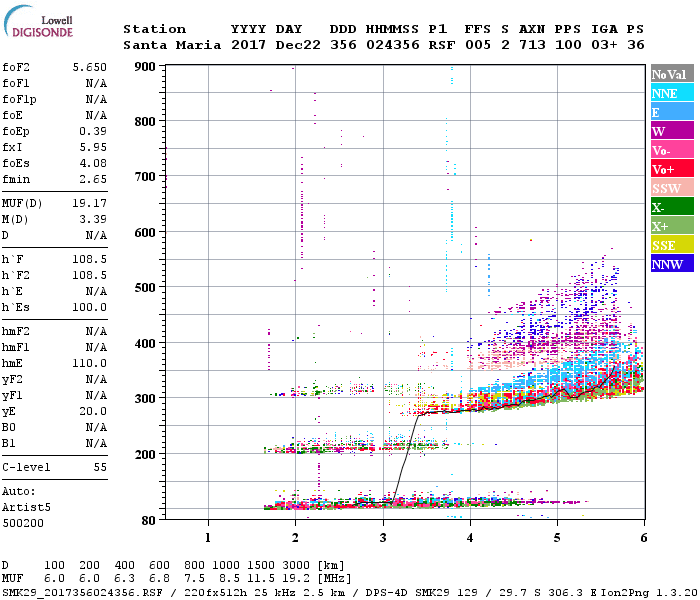This screenshot has height=600, width=700.
Task: Select the W purple legend swatch
Action: point(672,131)
